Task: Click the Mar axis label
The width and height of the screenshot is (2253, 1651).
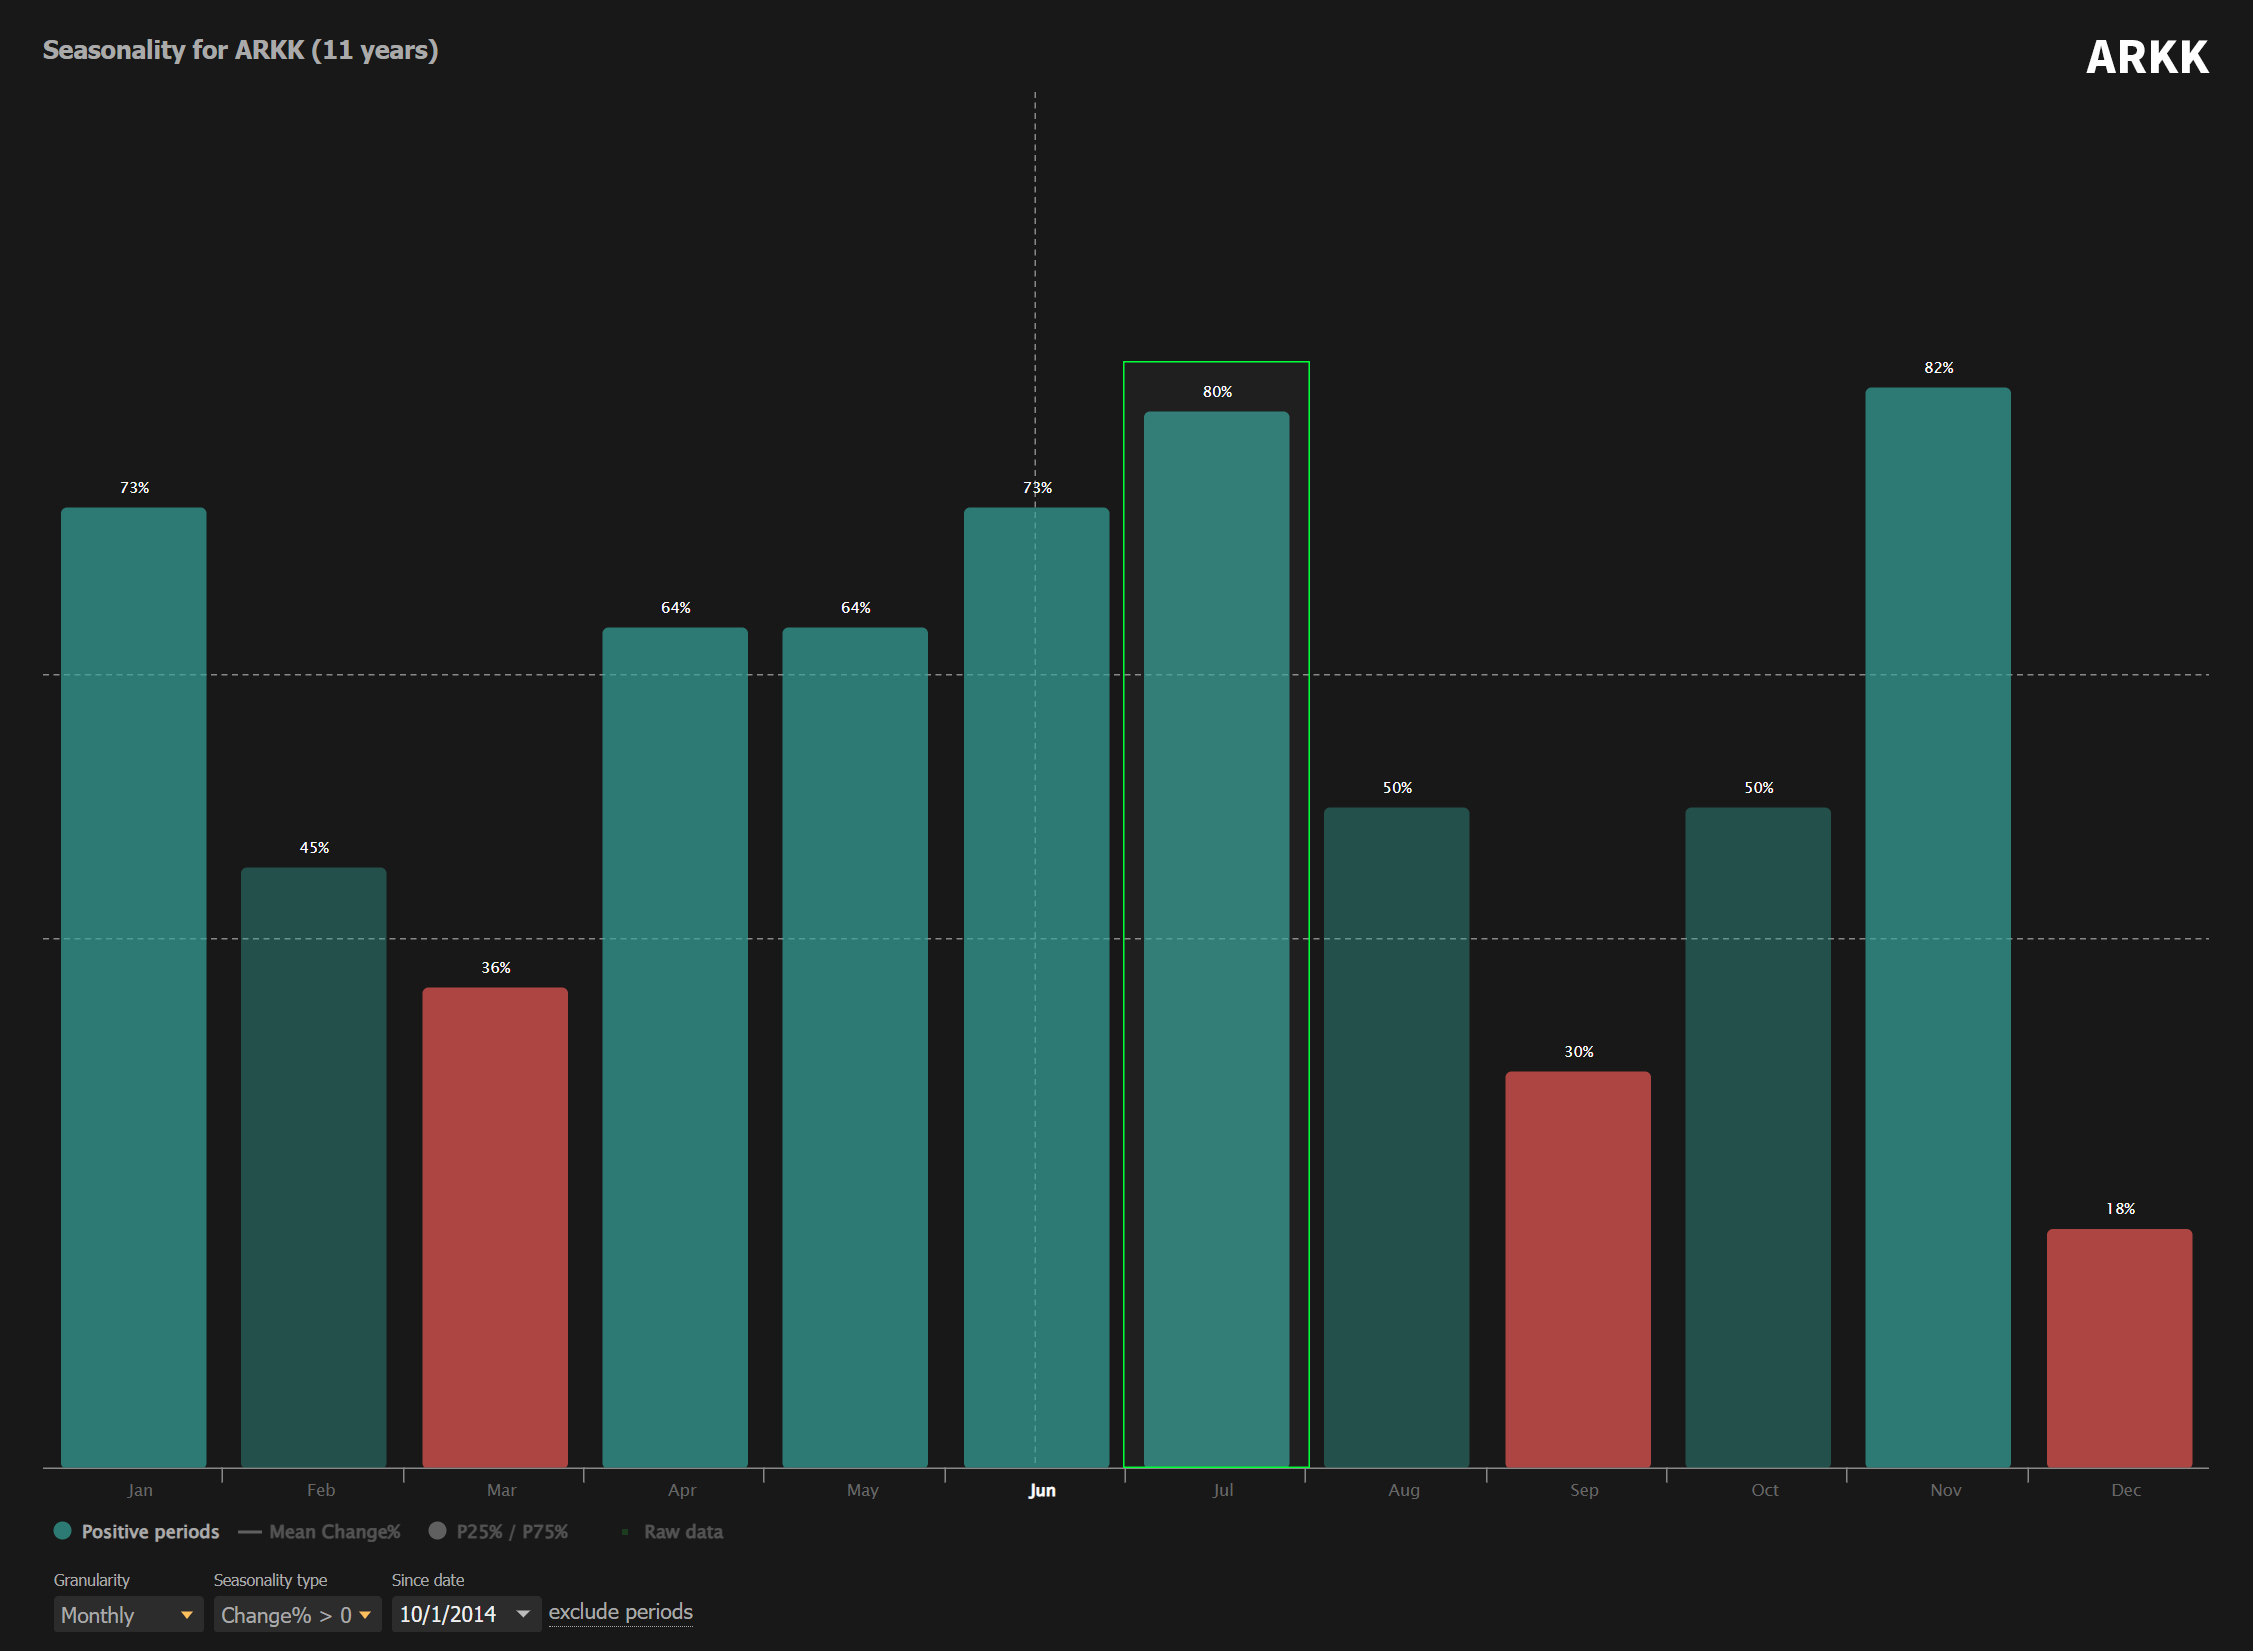Action: pyautogui.click(x=502, y=1489)
